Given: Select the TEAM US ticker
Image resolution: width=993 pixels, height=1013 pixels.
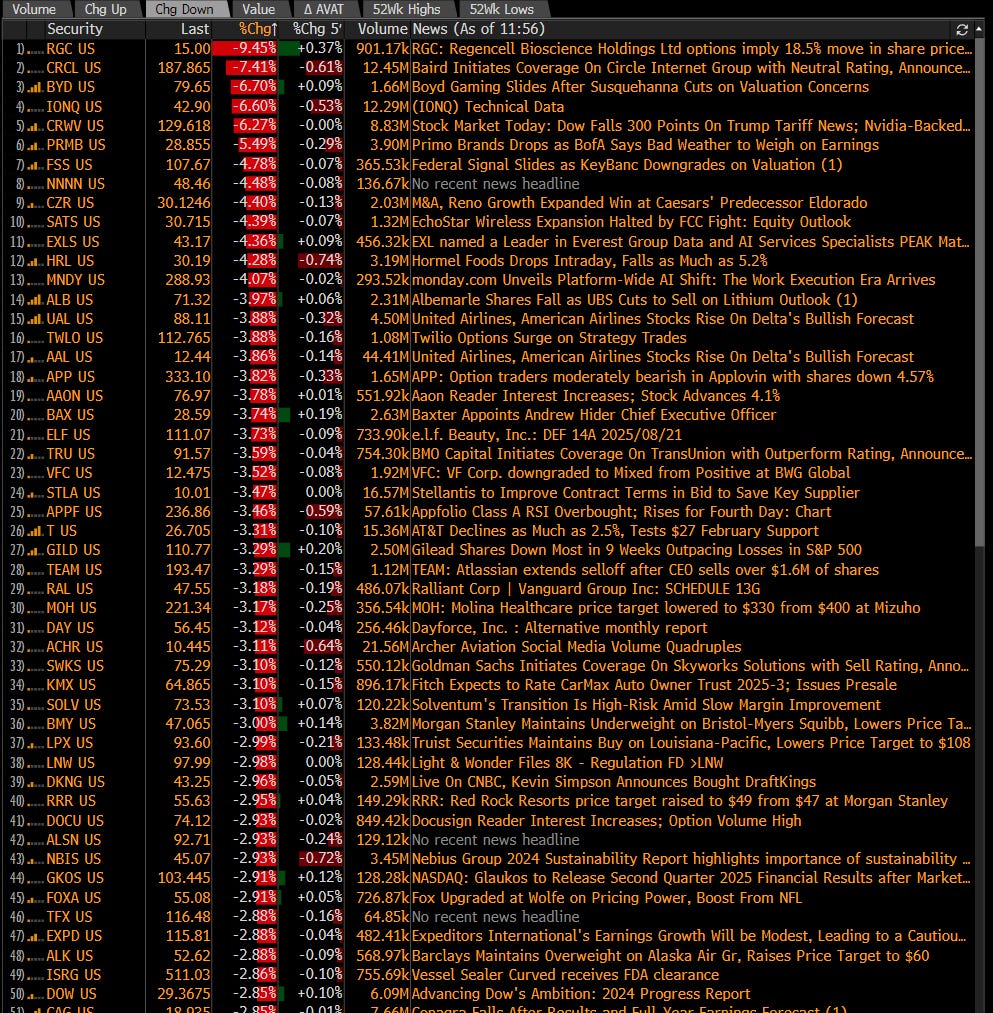Looking at the screenshot, I should point(74,570).
